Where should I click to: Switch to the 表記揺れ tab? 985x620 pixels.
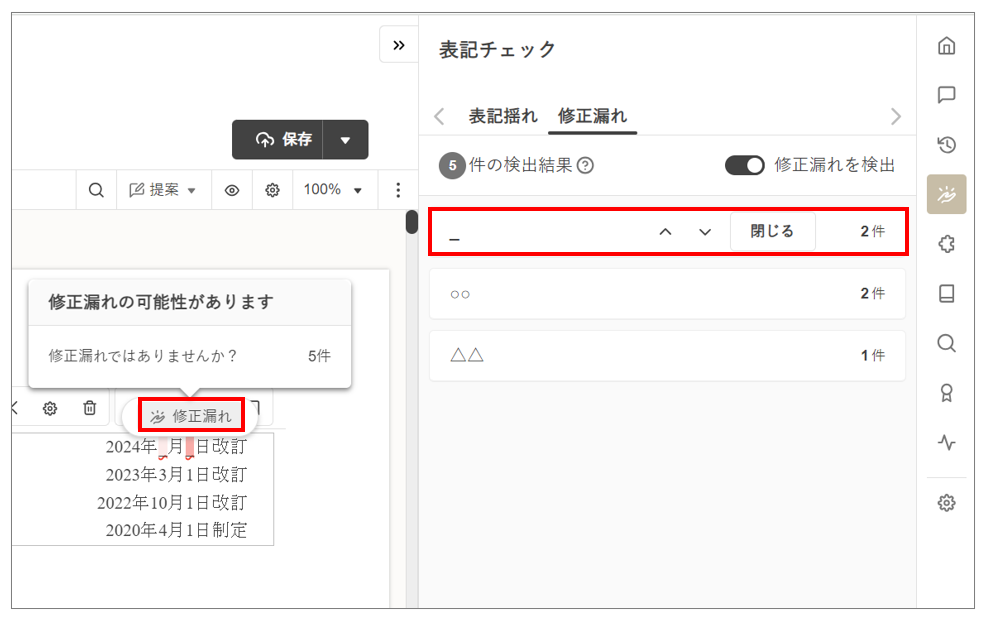[x=503, y=116]
